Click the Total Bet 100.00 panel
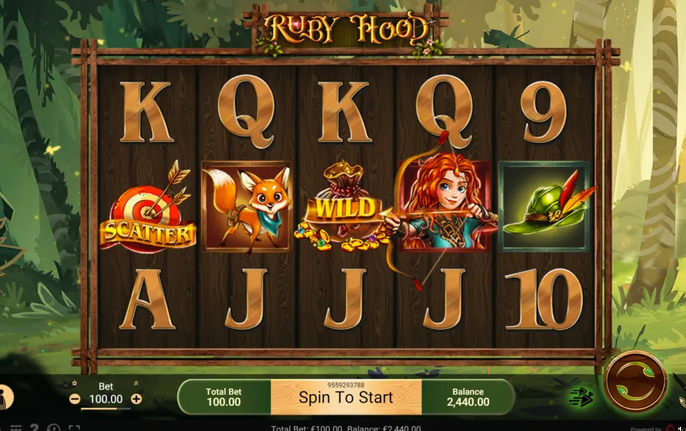The width and height of the screenshot is (686, 431). point(224,397)
